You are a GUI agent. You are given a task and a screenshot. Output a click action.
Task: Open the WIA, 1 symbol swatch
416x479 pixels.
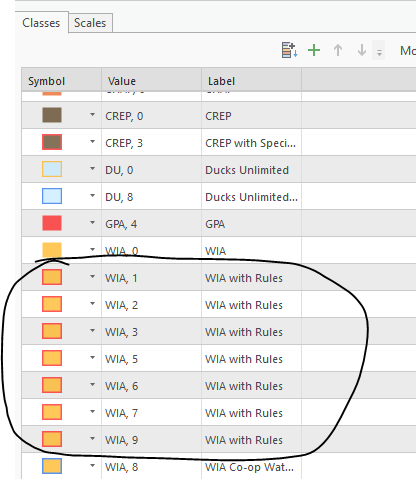52,277
